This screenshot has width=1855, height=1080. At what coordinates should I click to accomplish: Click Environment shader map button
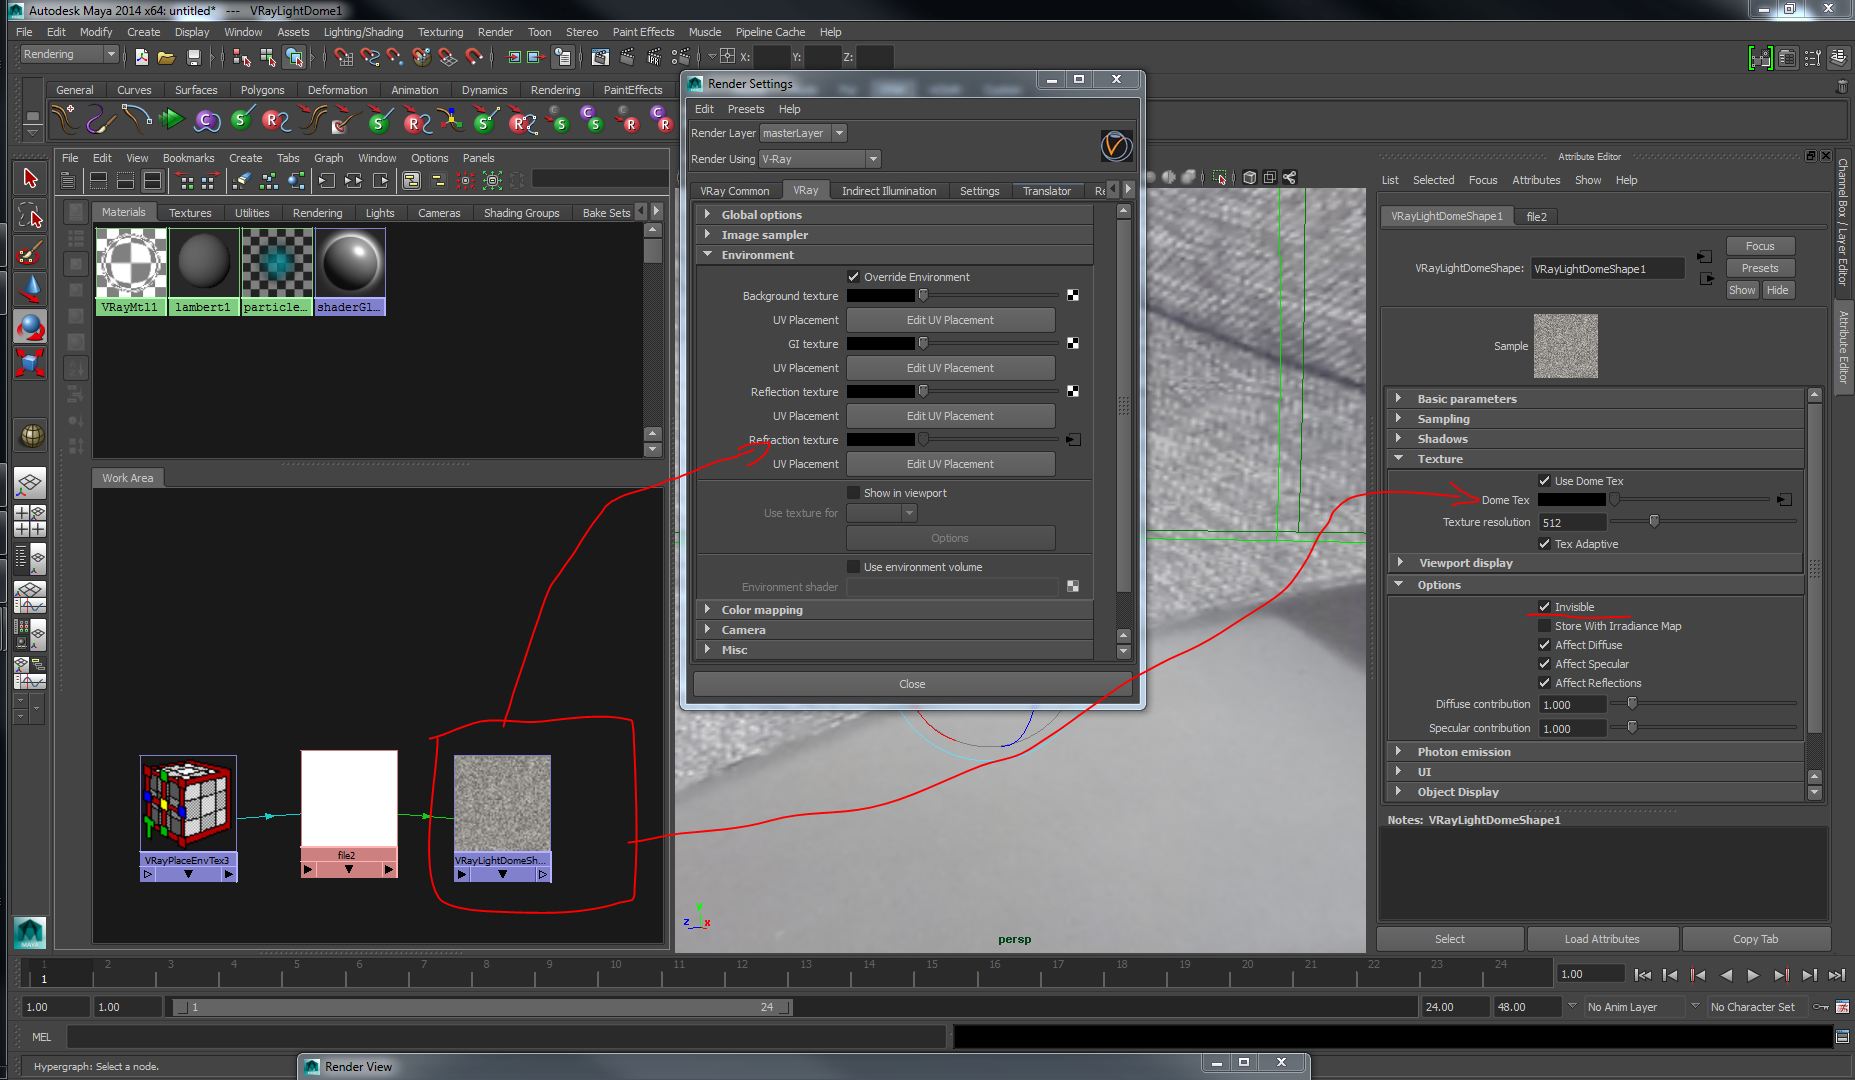click(x=1073, y=587)
